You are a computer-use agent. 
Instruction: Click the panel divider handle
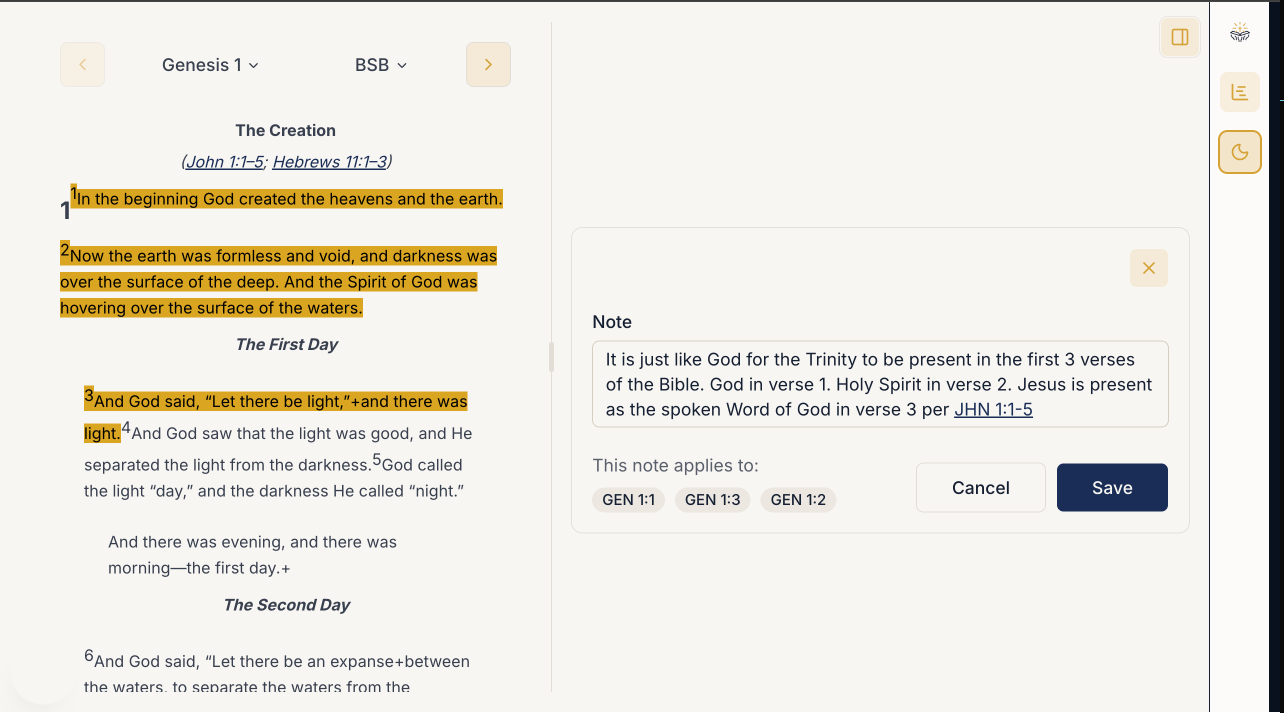pos(551,356)
